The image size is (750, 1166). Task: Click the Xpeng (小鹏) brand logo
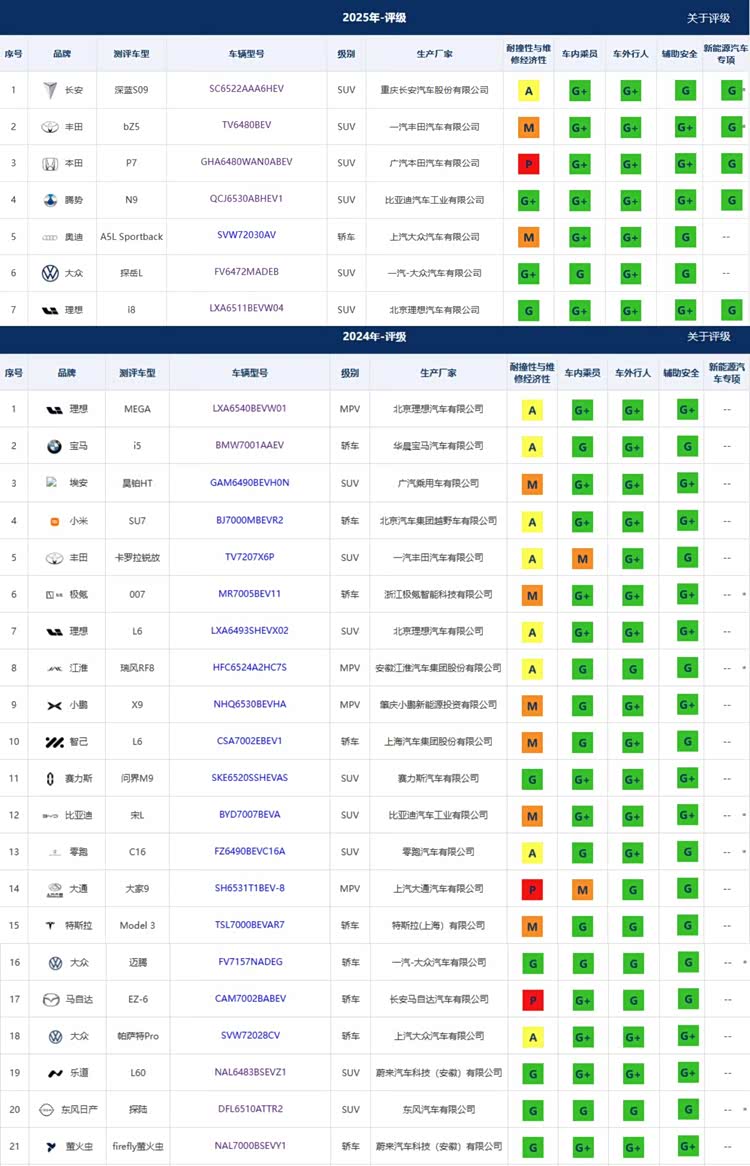(x=54, y=705)
